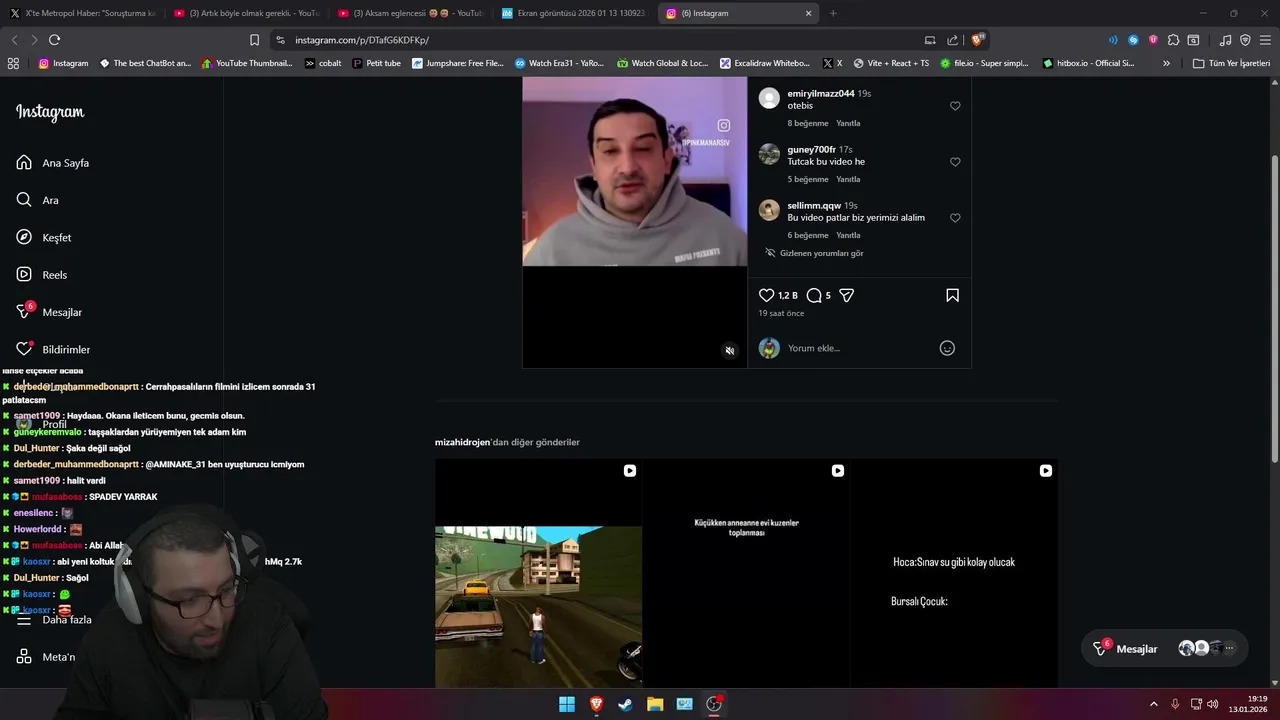The height and width of the screenshot is (720, 1280).
Task: Open Brave VPN shield icon
Action: click(1245, 40)
